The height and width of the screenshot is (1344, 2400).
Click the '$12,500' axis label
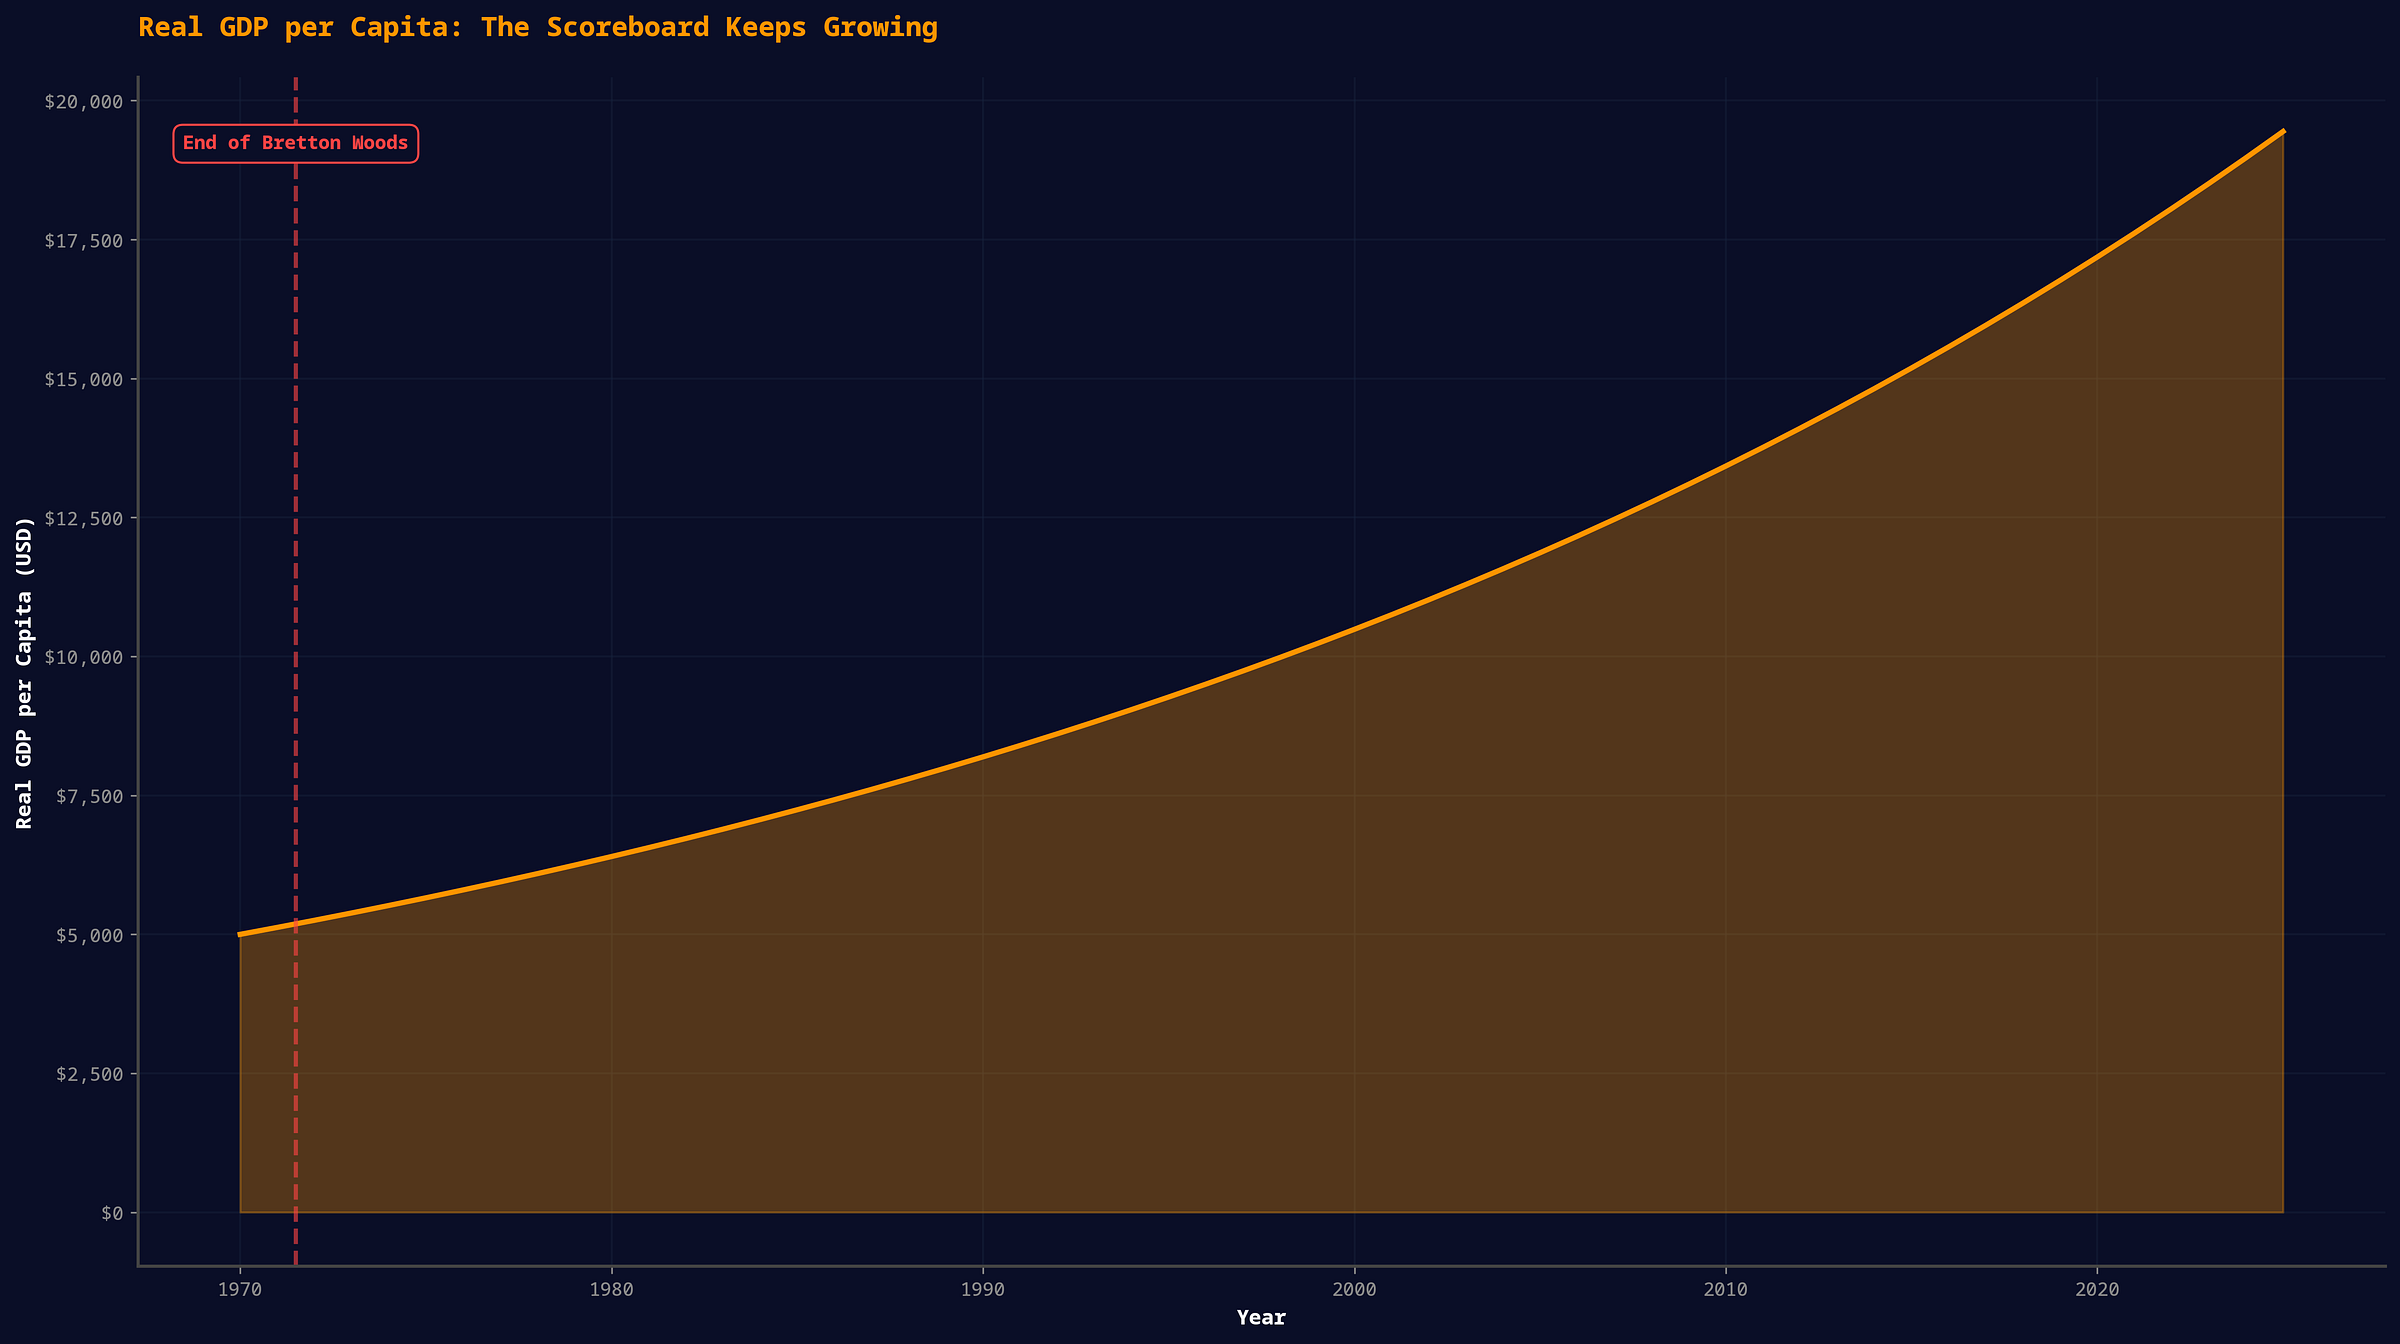coord(83,518)
